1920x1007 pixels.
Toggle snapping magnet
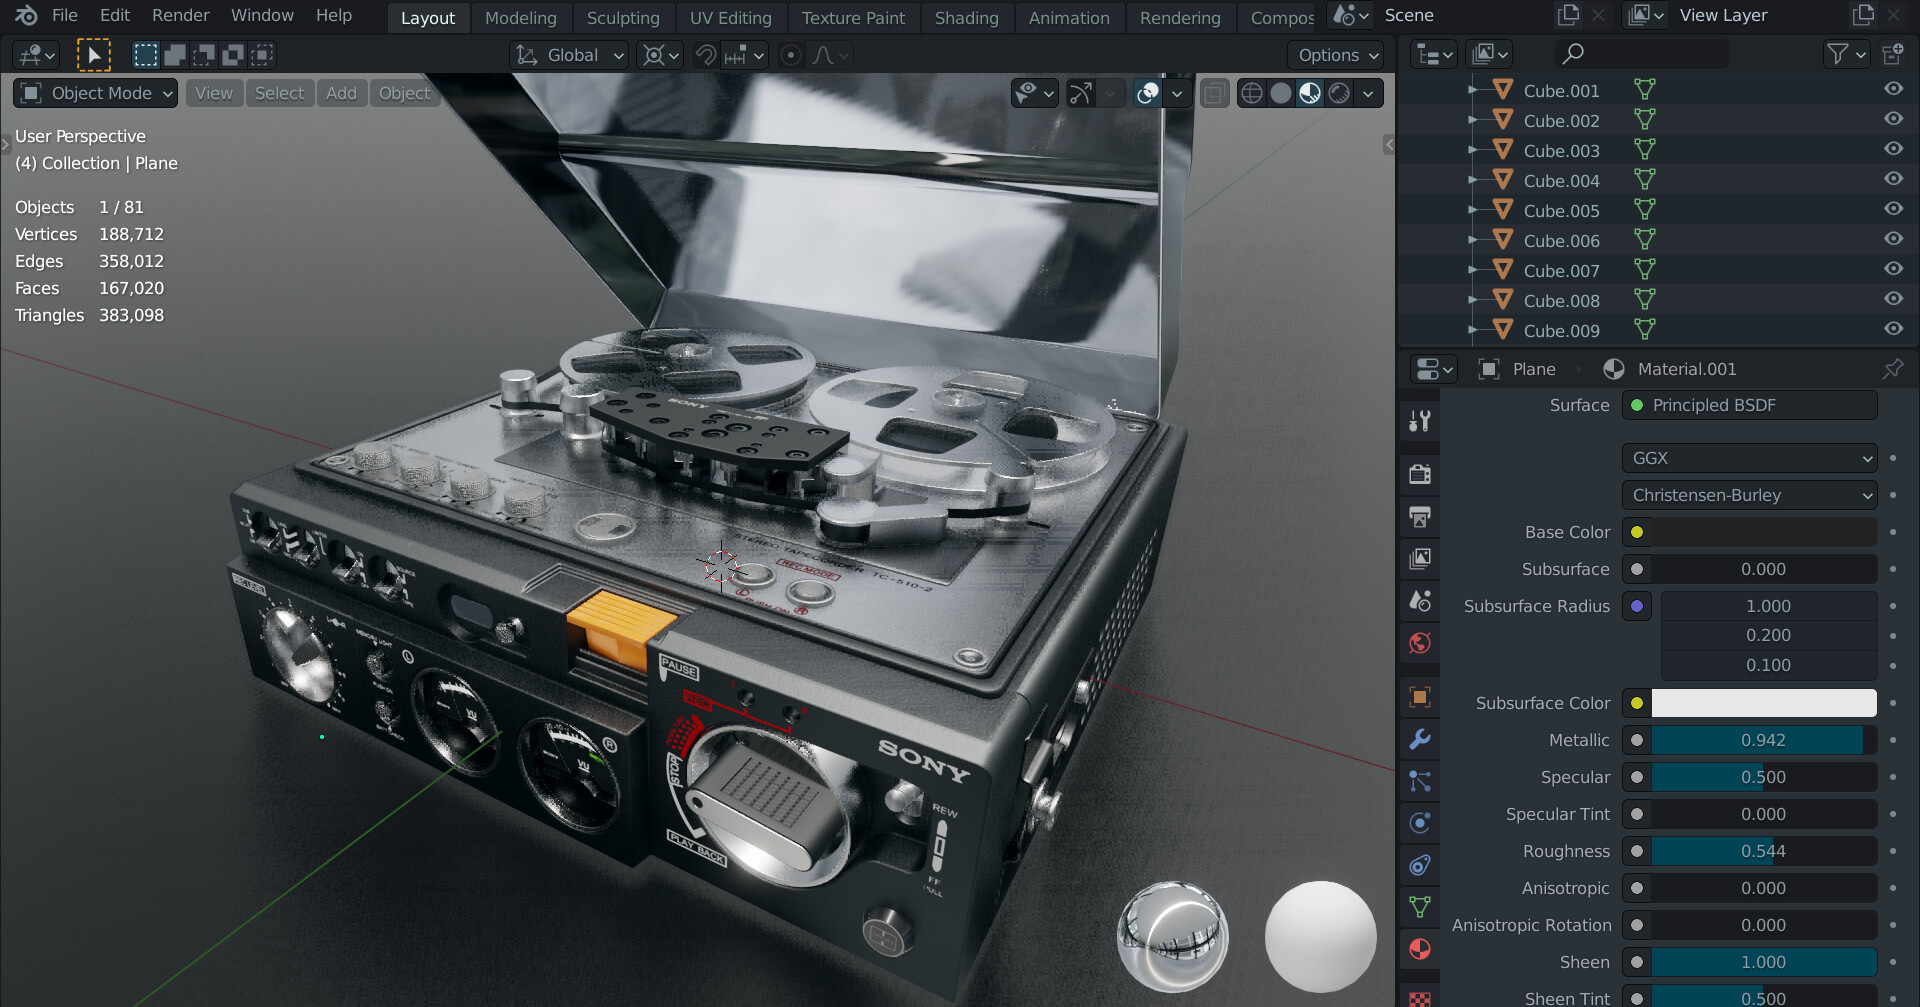706,55
